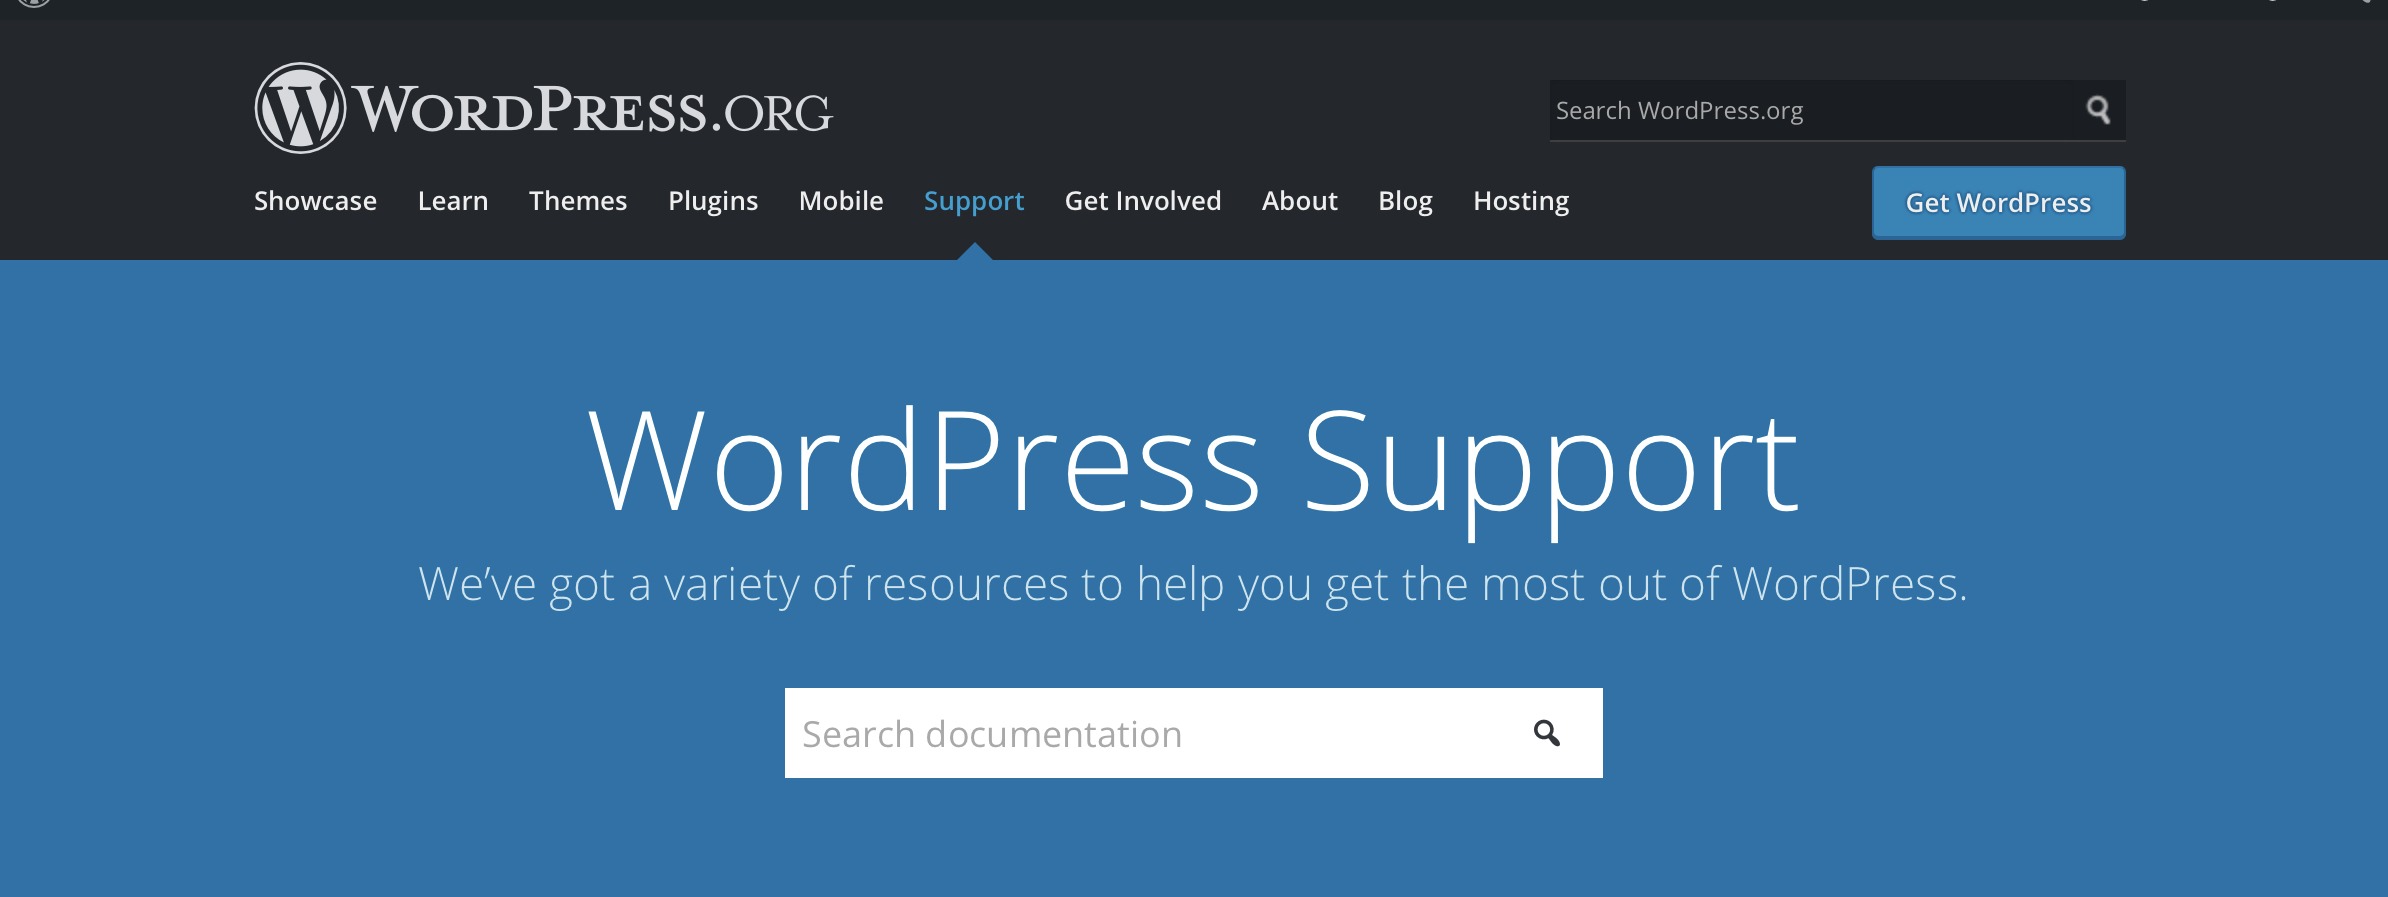Go to Hosting in the nav bar
This screenshot has height=897, width=2388.
tap(1521, 201)
